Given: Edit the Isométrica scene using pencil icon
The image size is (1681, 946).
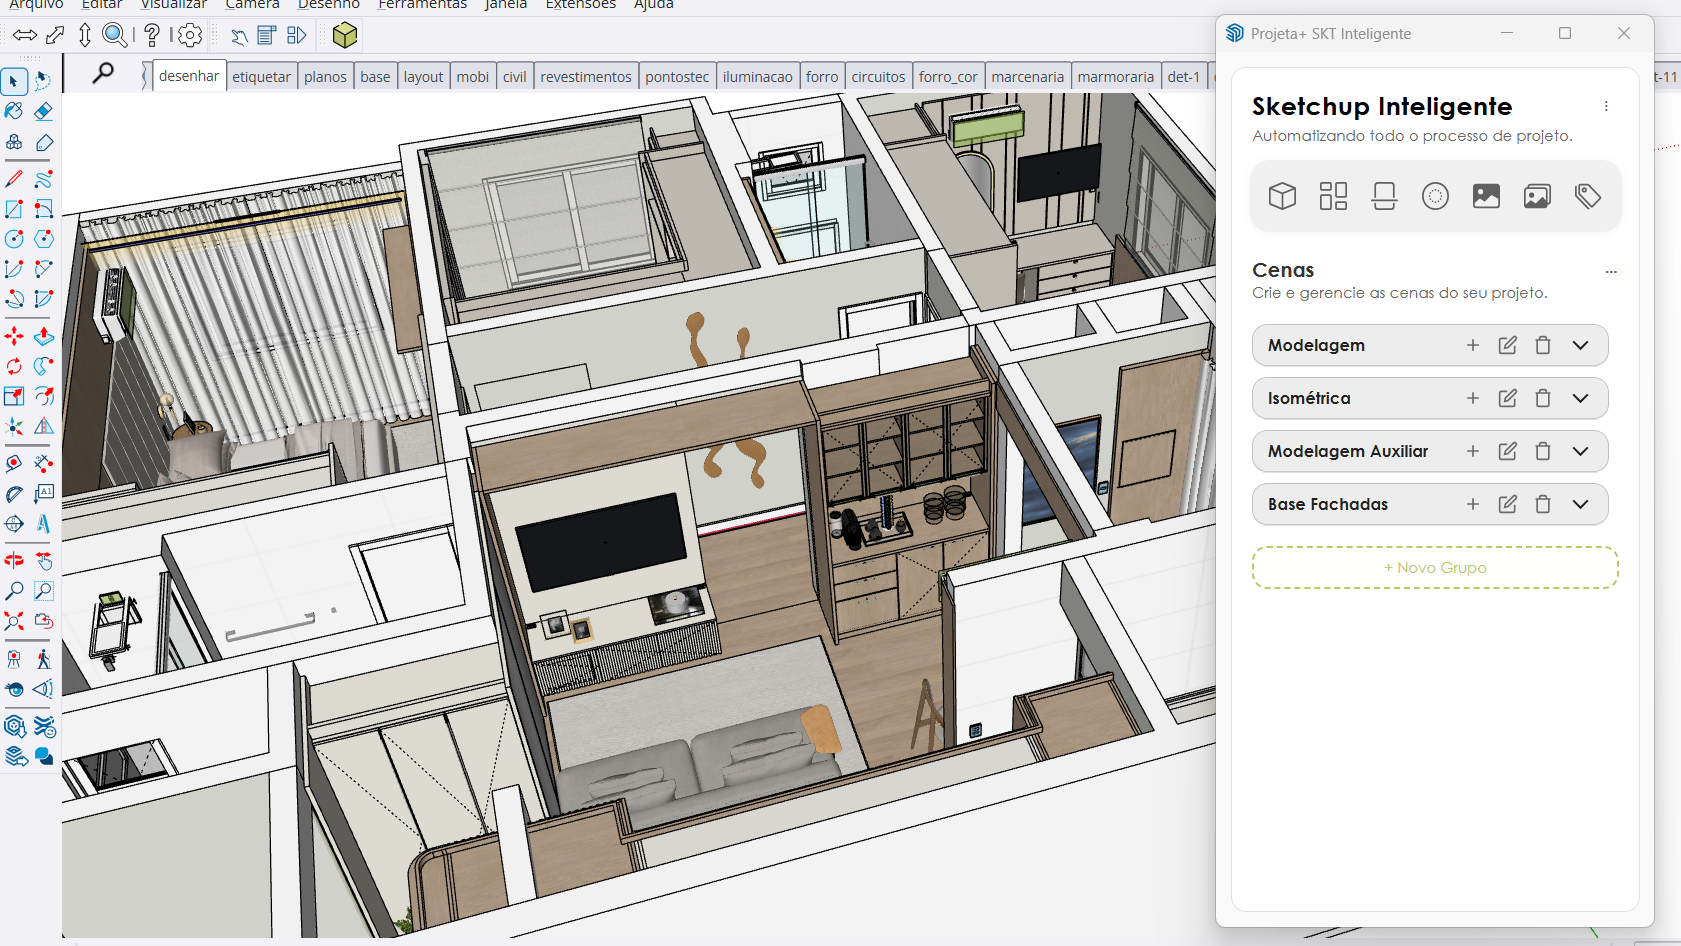Looking at the screenshot, I should coord(1507,398).
